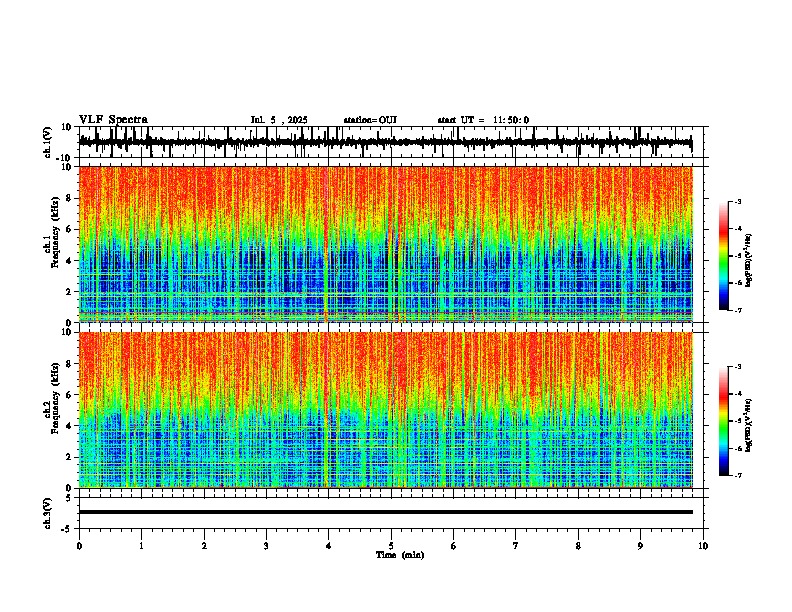The height and width of the screenshot is (612, 792).
Task: Click the ch.1(V) waveform axis label
Action: pyautogui.click(x=48, y=142)
